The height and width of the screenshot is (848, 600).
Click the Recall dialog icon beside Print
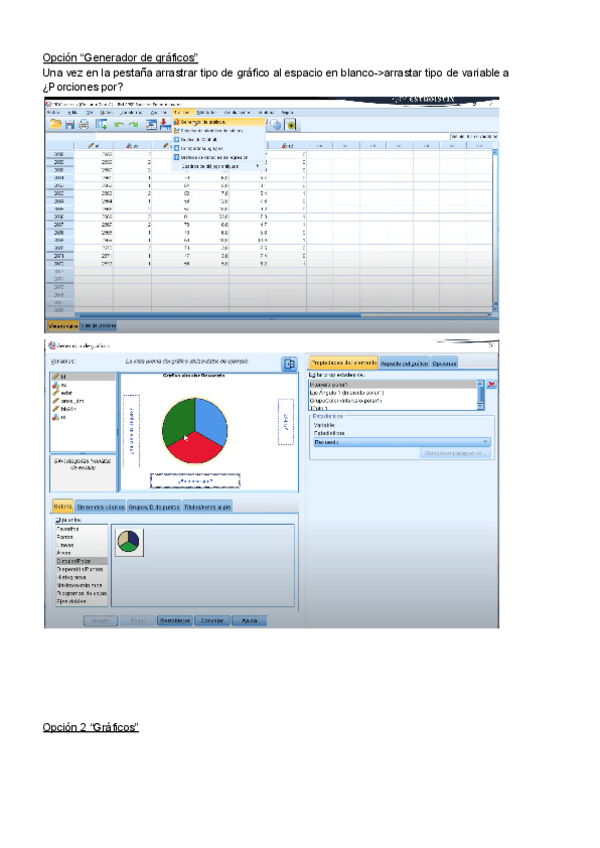101,124
